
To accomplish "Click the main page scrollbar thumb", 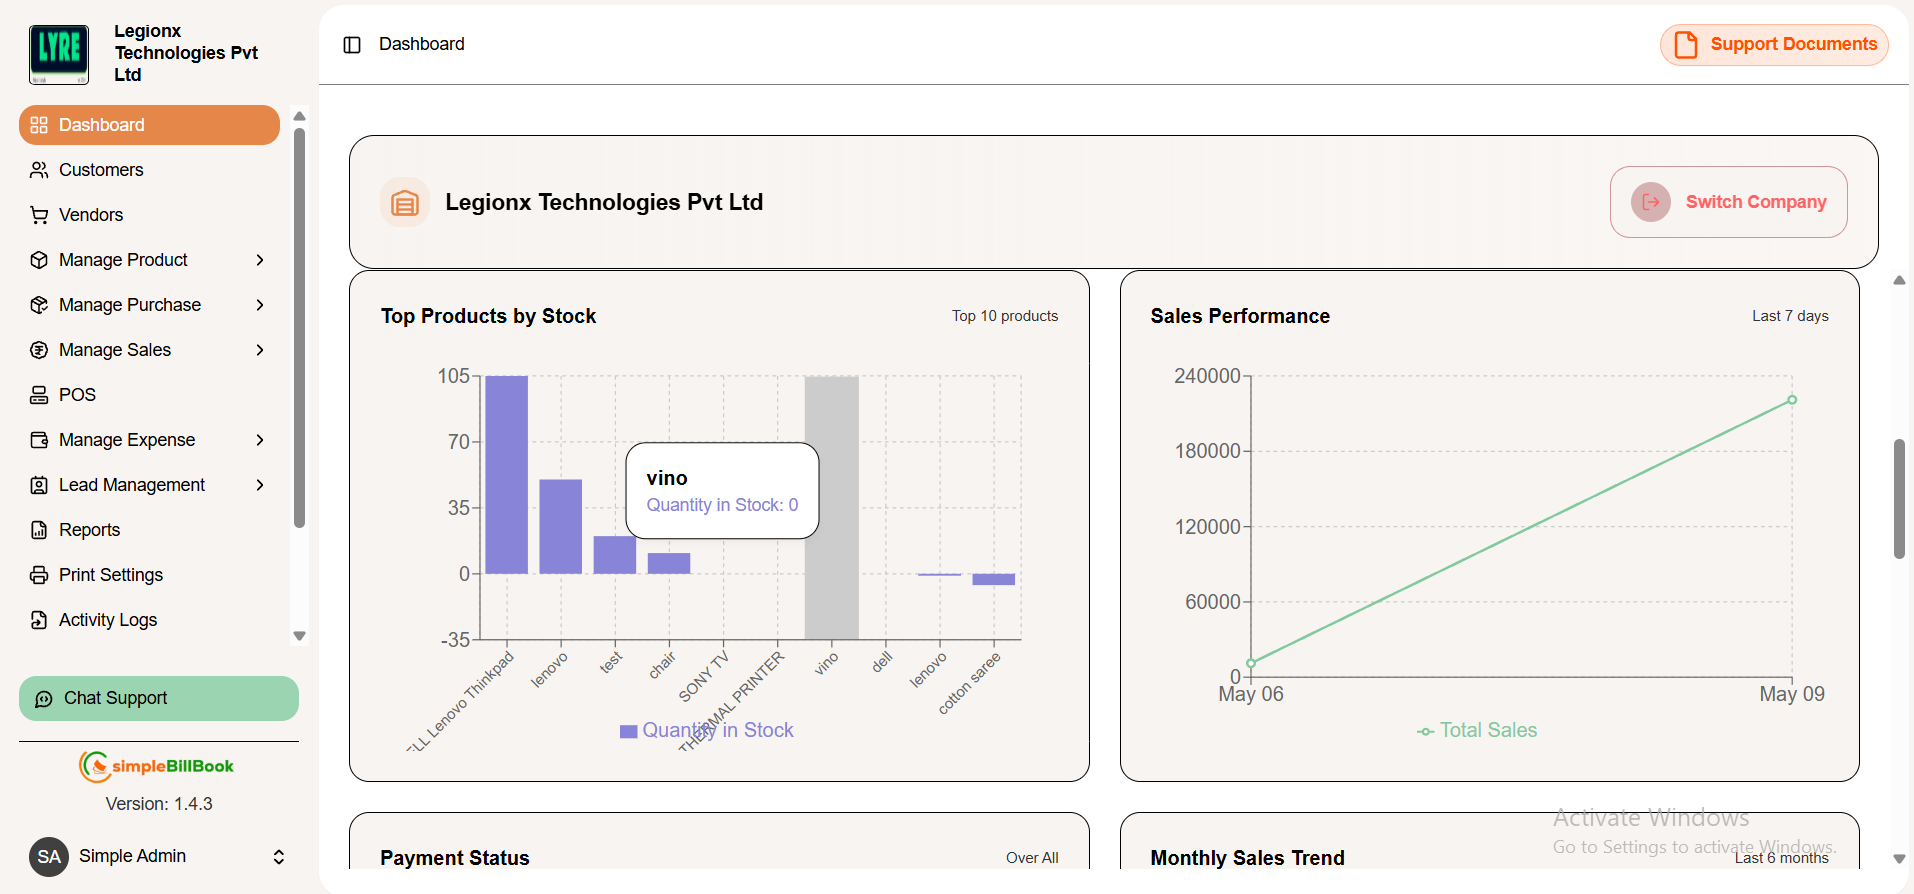I will pyautogui.click(x=1899, y=499).
